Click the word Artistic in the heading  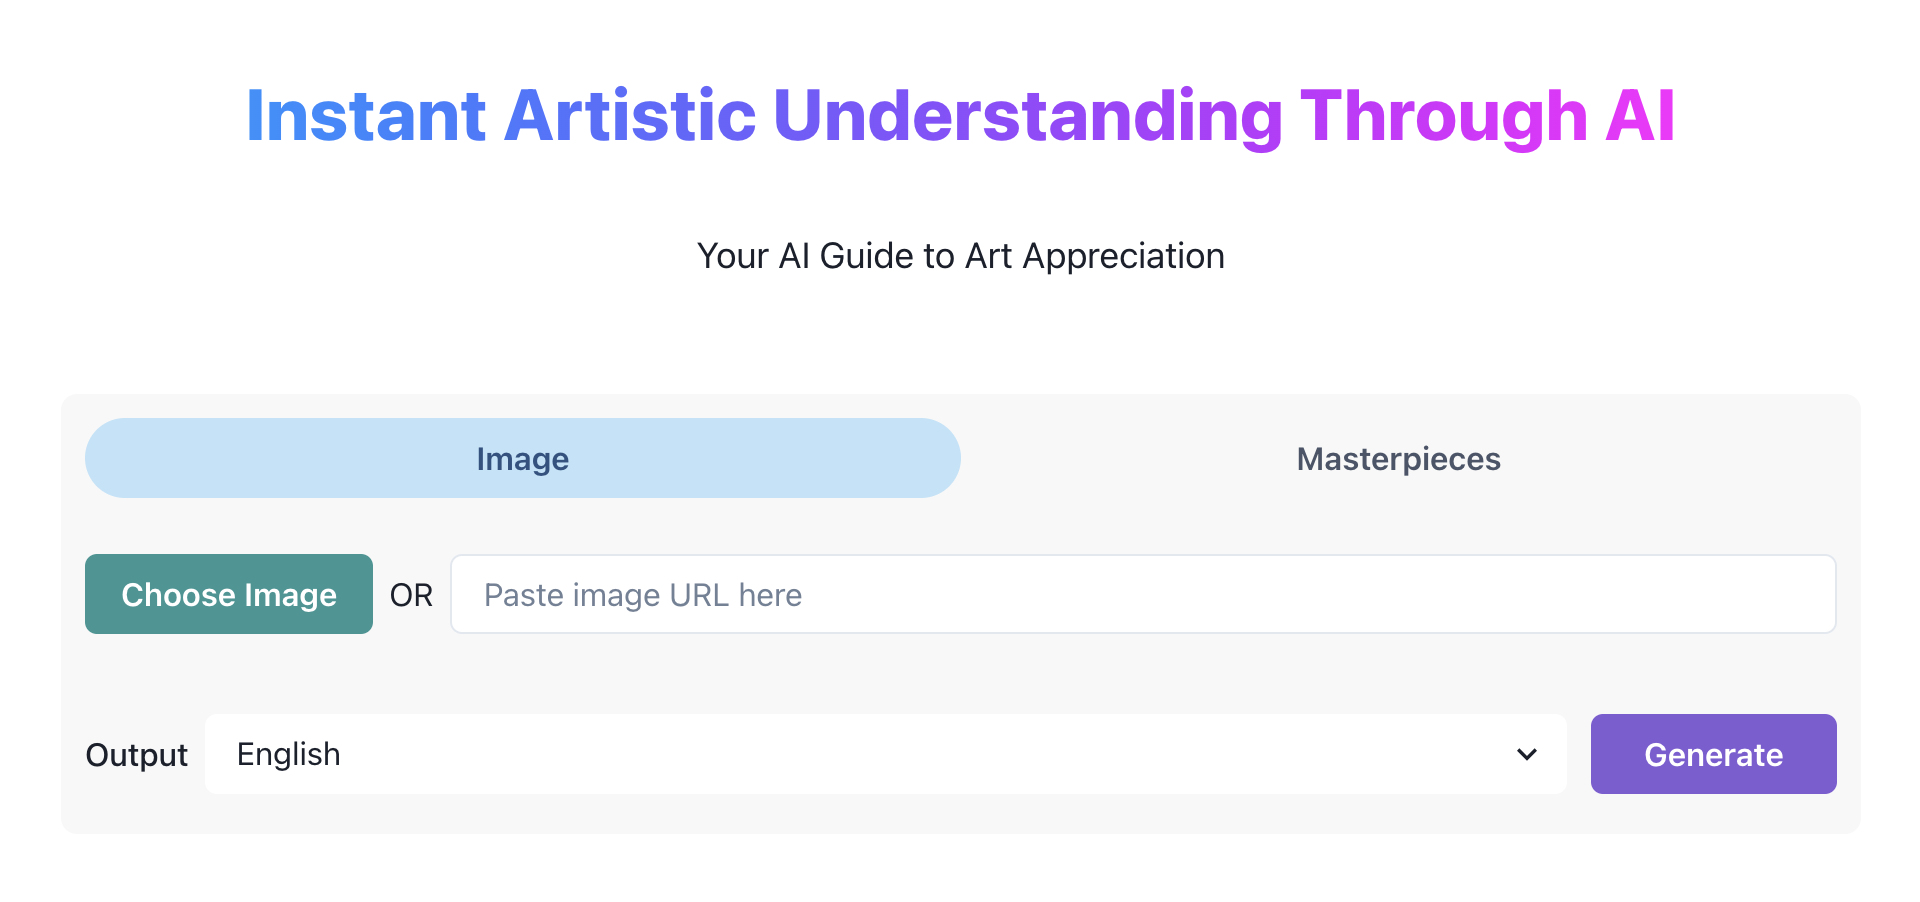pos(630,116)
